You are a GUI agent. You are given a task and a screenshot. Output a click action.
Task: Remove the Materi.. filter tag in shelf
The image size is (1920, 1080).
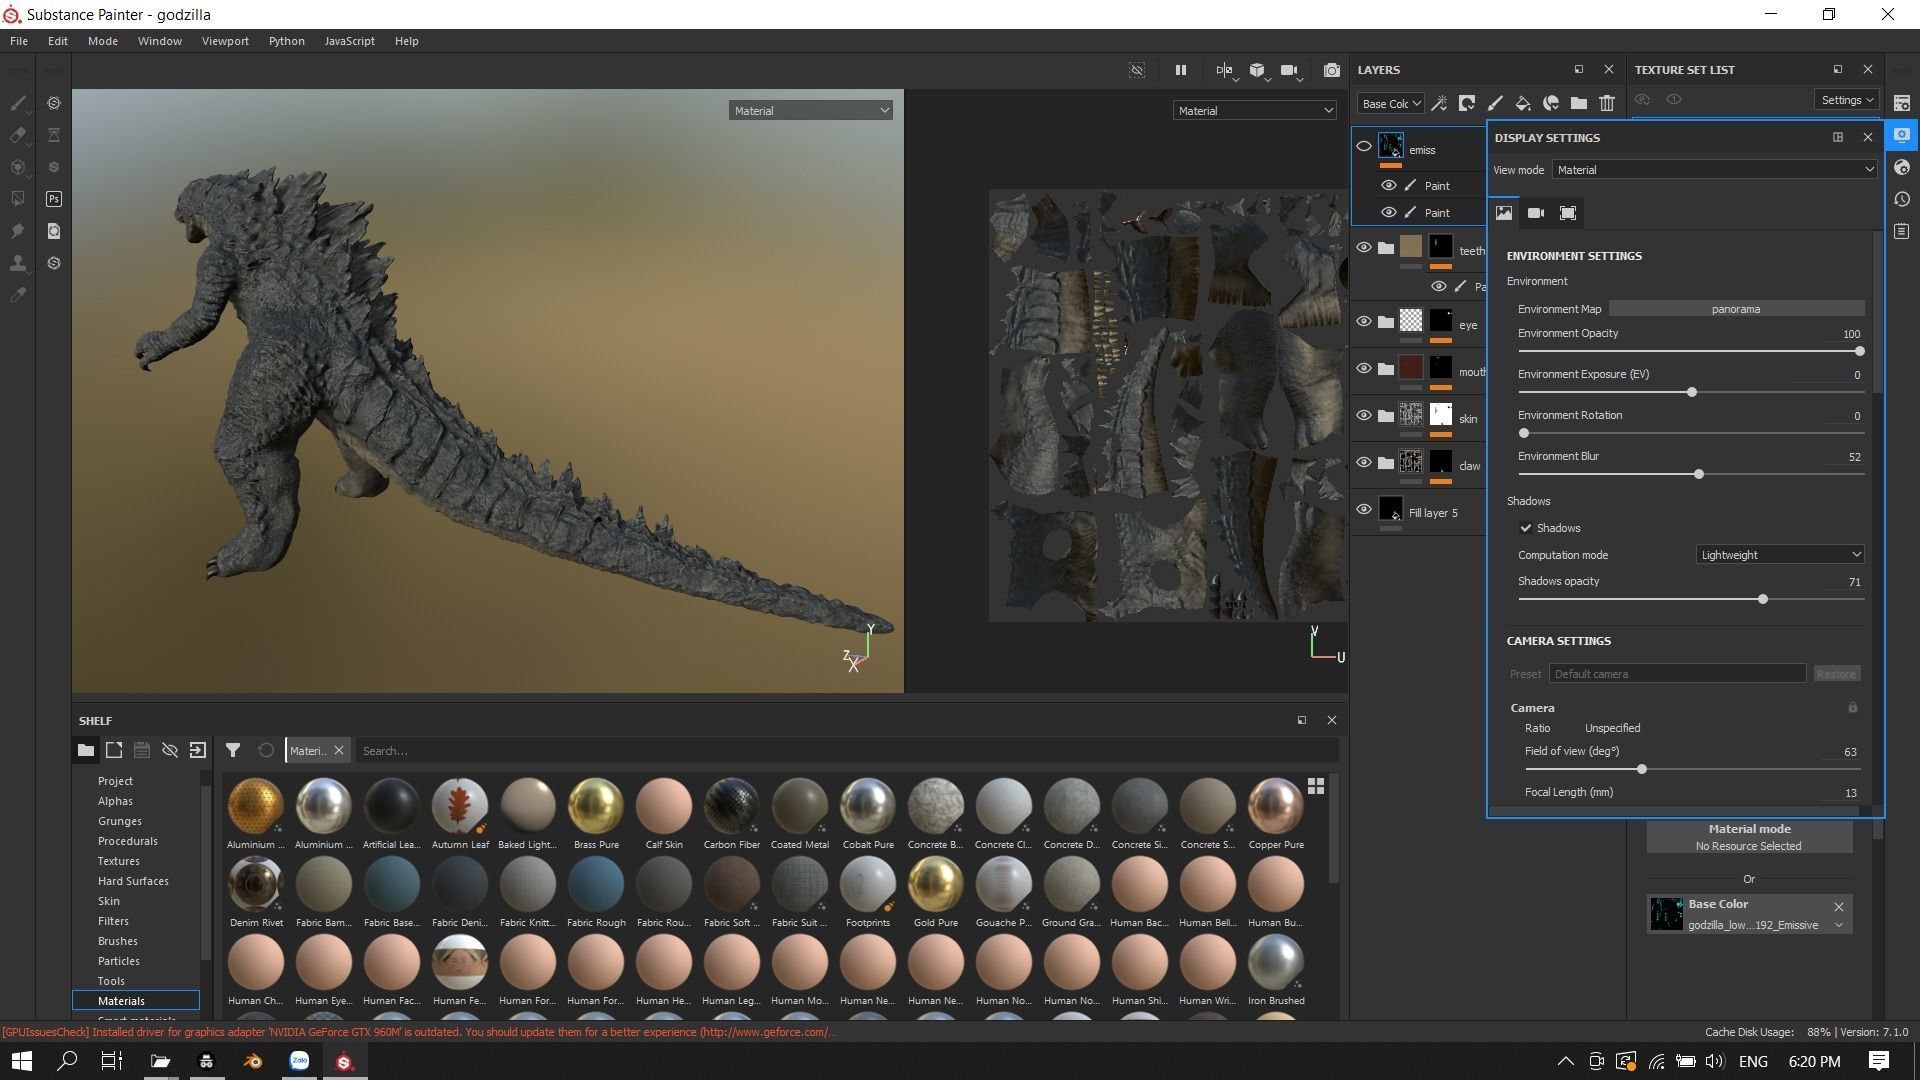tap(339, 751)
